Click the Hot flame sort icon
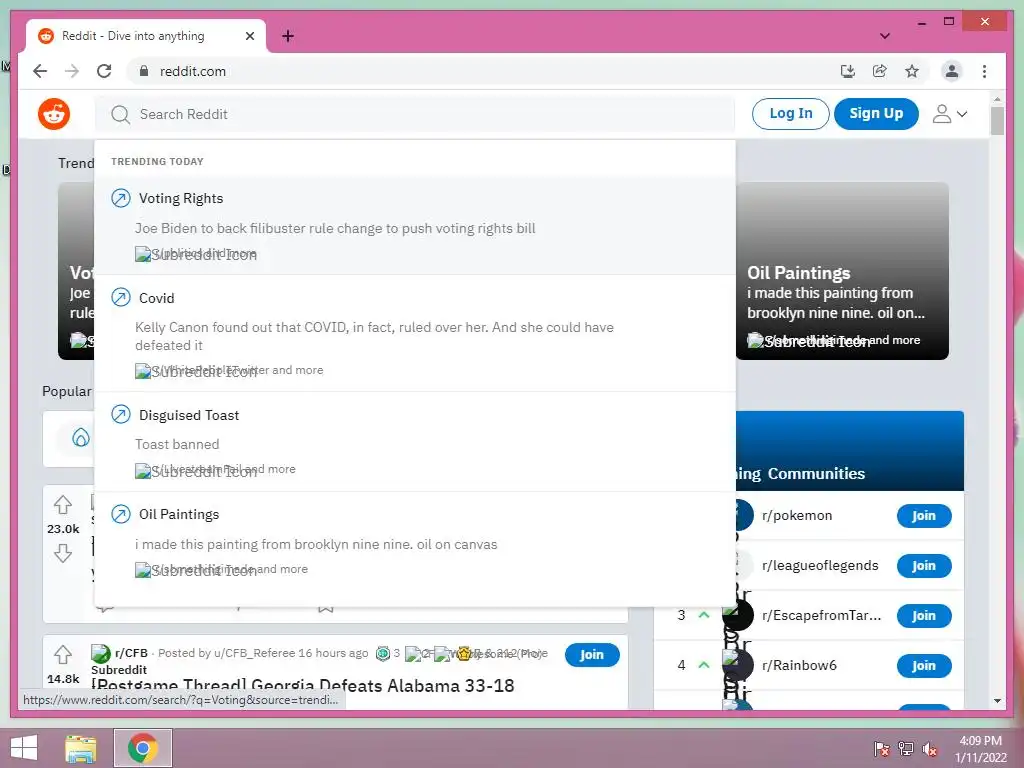Viewport: 1024px width, 768px height. (80, 438)
